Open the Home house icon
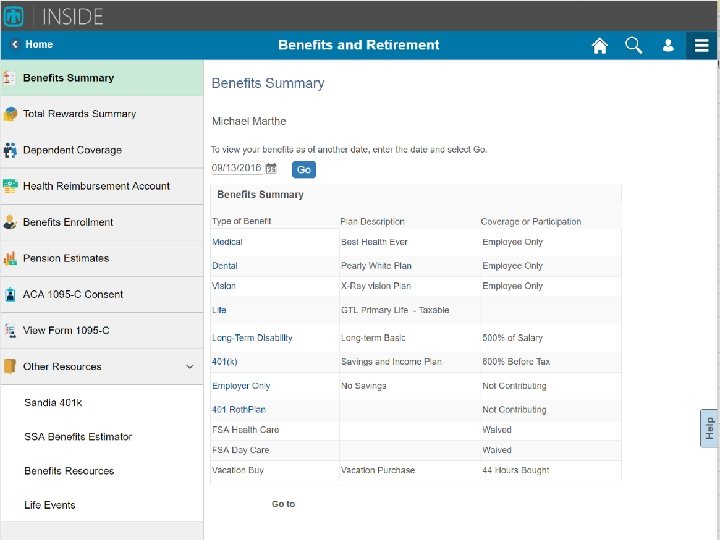The width and height of the screenshot is (720, 540). pos(600,45)
